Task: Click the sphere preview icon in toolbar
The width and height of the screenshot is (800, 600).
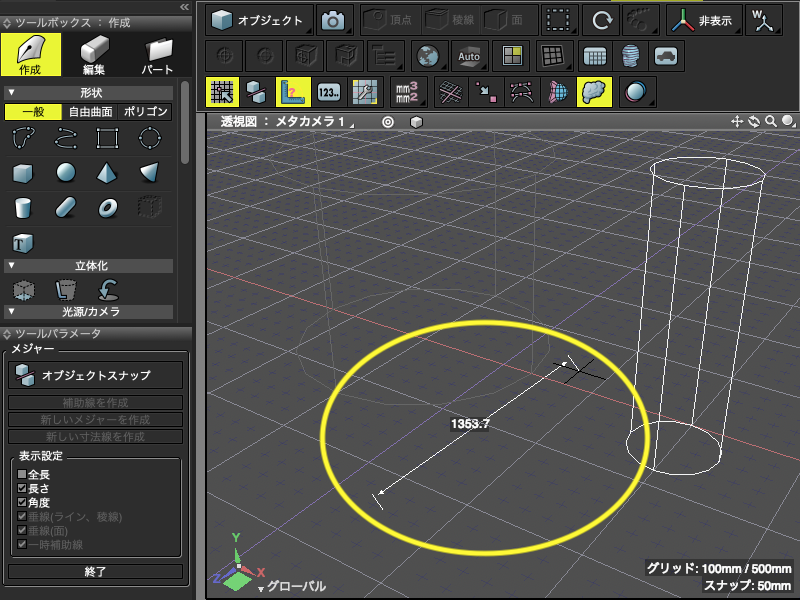Action: 636,92
